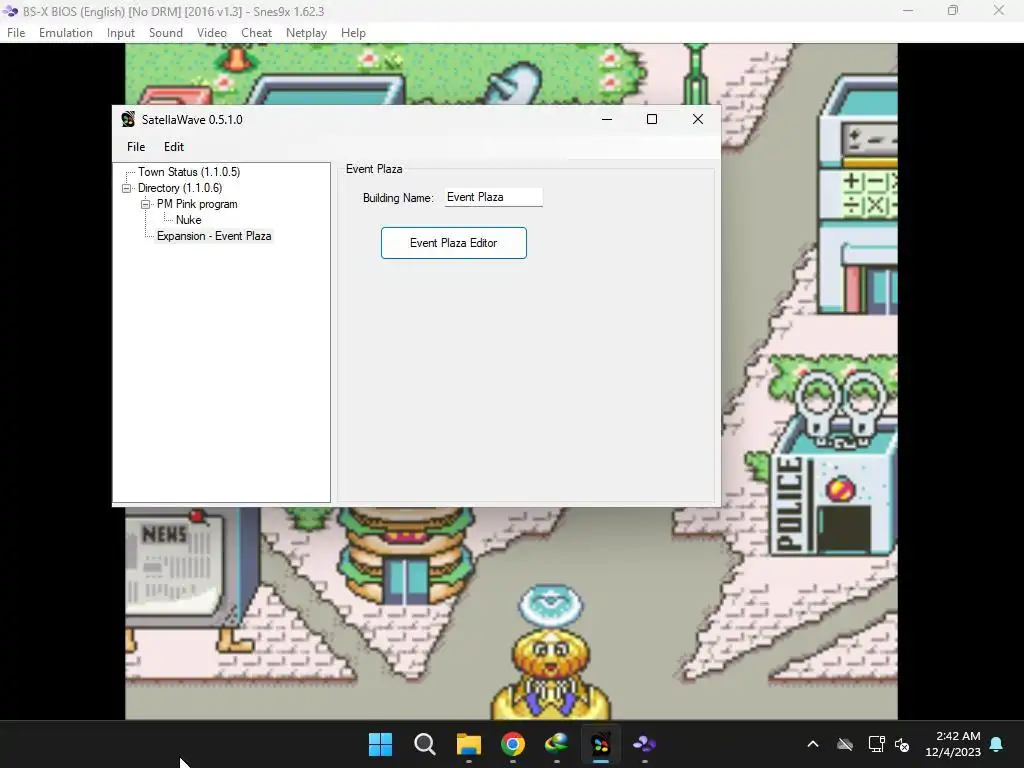The width and height of the screenshot is (1024, 768).
Task: Select the Nuke tree item
Action: pyautogui.click(x=188, y=220)
